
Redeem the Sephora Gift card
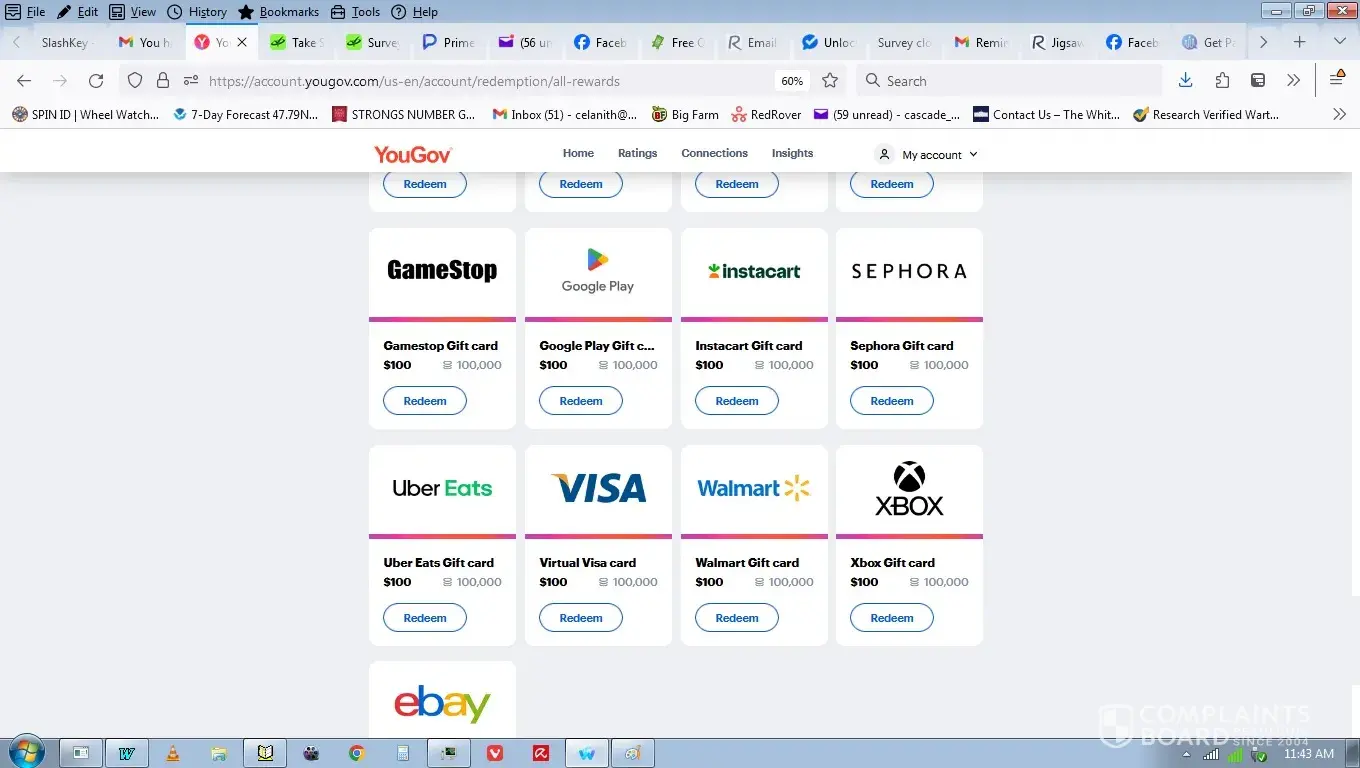(x=892, y=401)
